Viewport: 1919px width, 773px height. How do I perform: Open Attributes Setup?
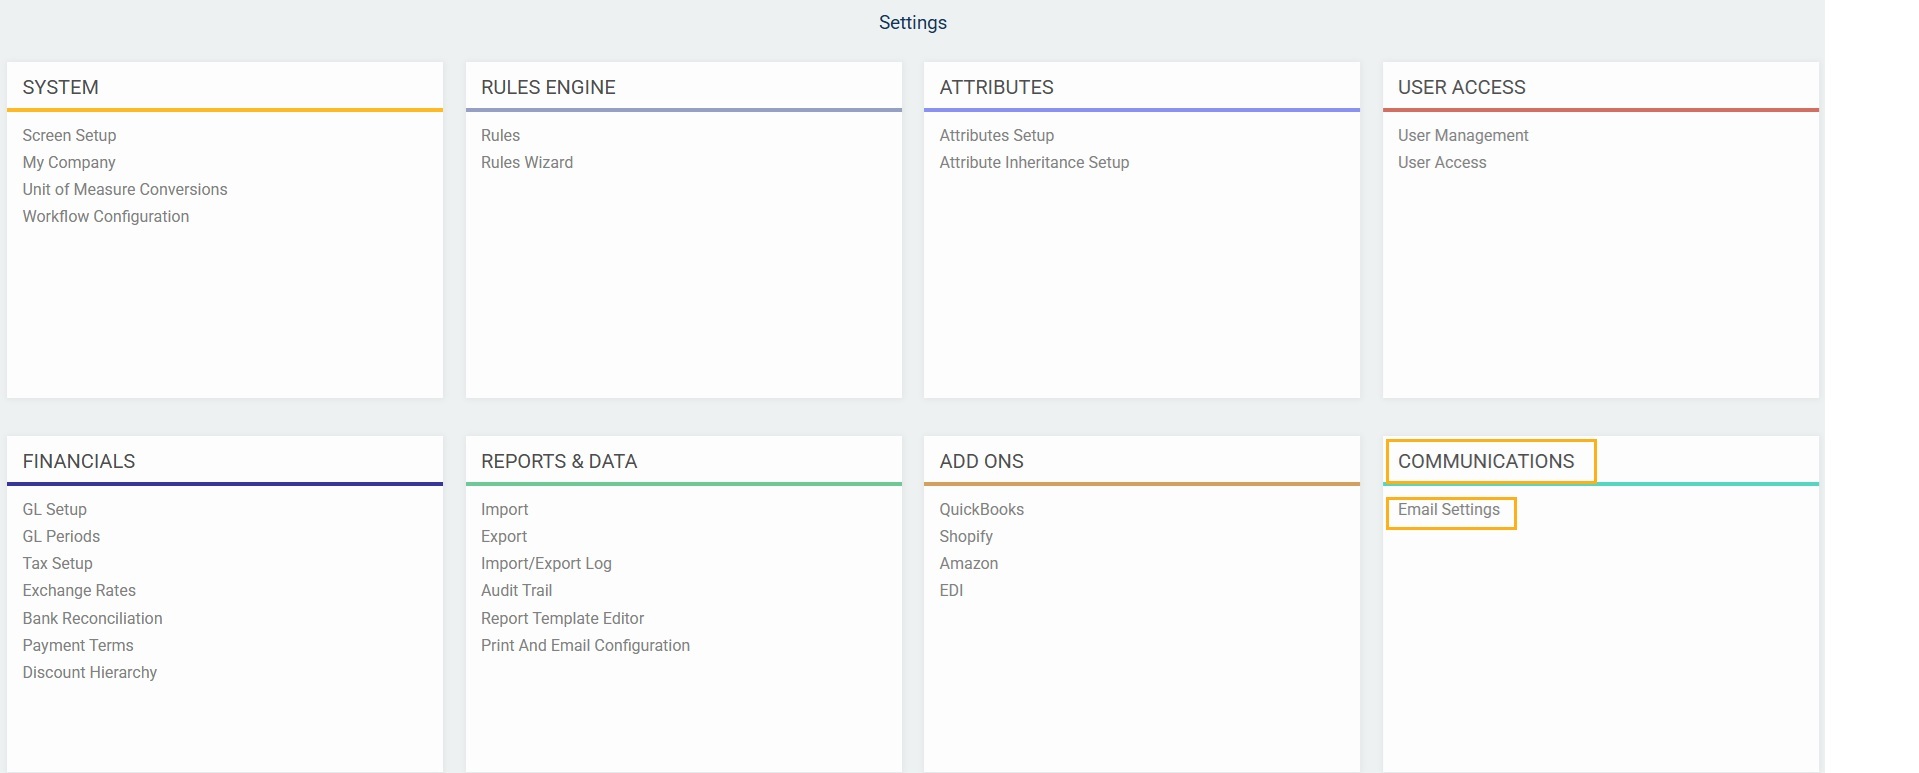click(x=996, y=135)
